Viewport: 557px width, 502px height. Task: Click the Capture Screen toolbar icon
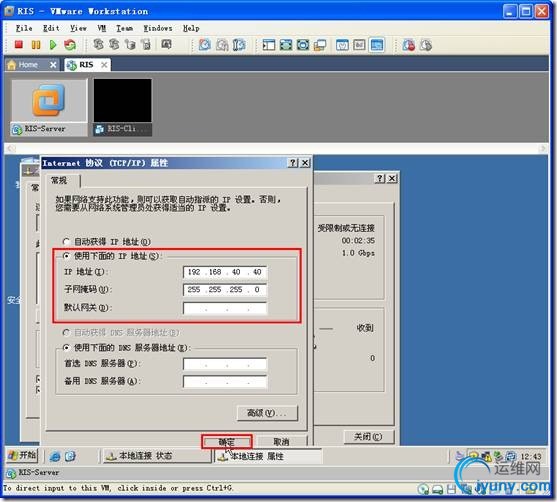coord(167,44)
